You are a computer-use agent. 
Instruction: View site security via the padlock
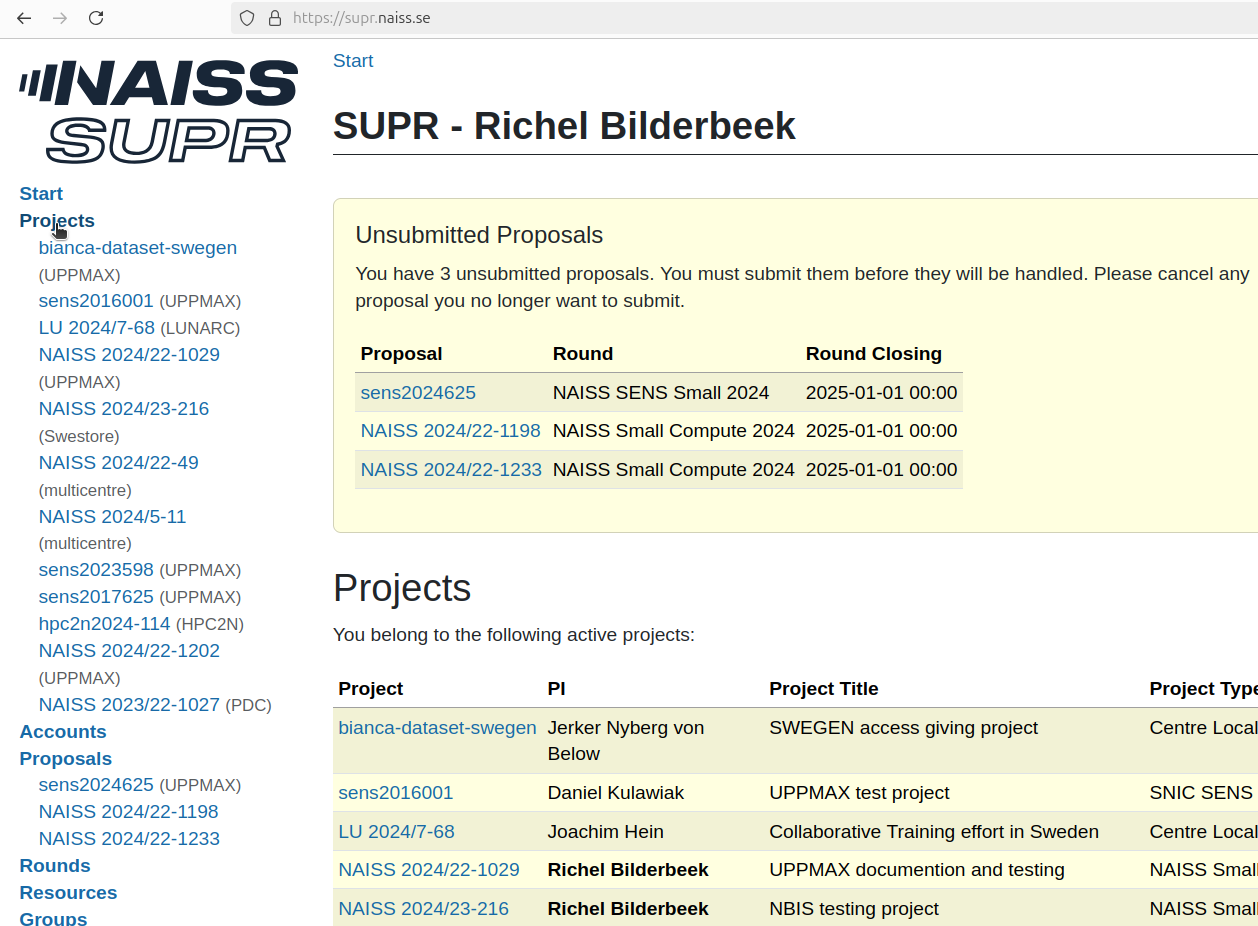273,18
